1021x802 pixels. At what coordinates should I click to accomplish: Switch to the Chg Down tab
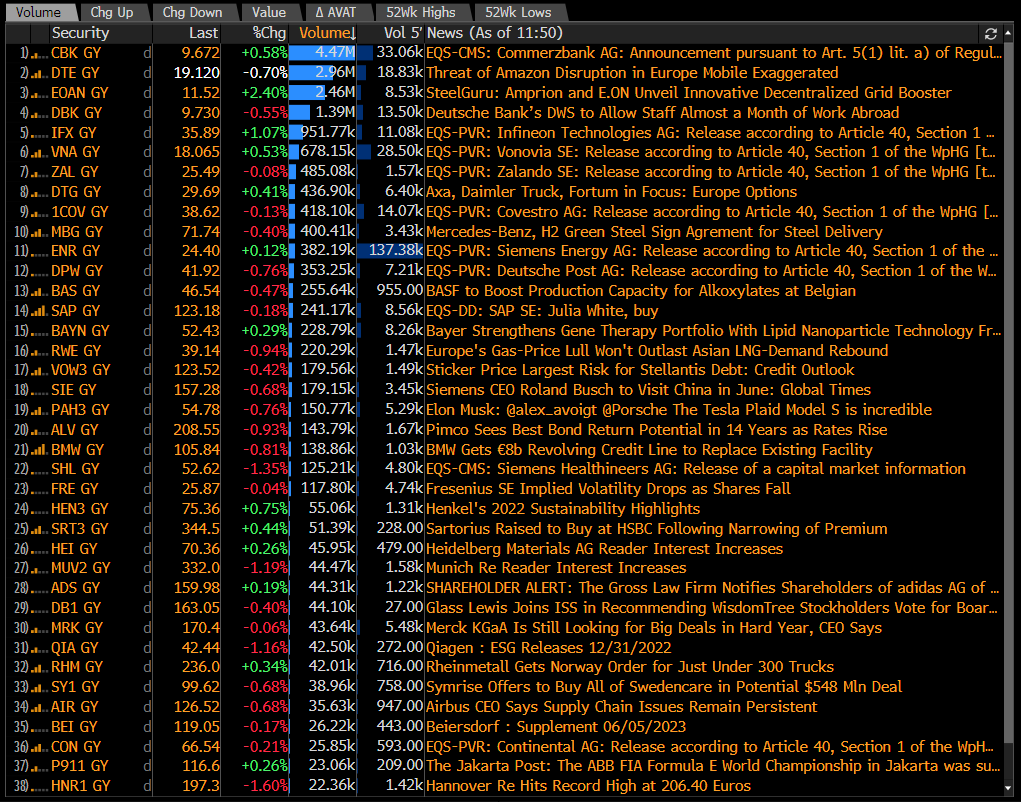(193, 12)
